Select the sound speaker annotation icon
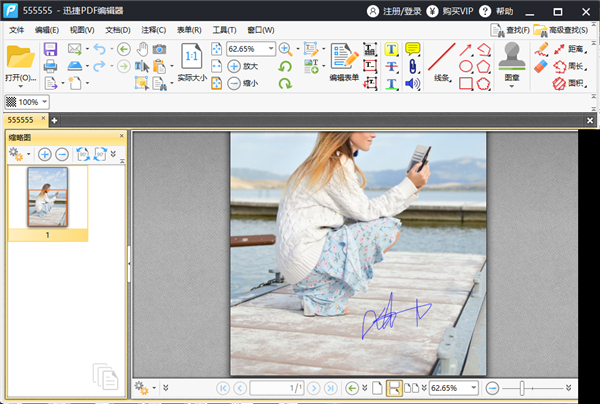Image resolution: width=600 pixels, height=404 pixels. point(412,84)
